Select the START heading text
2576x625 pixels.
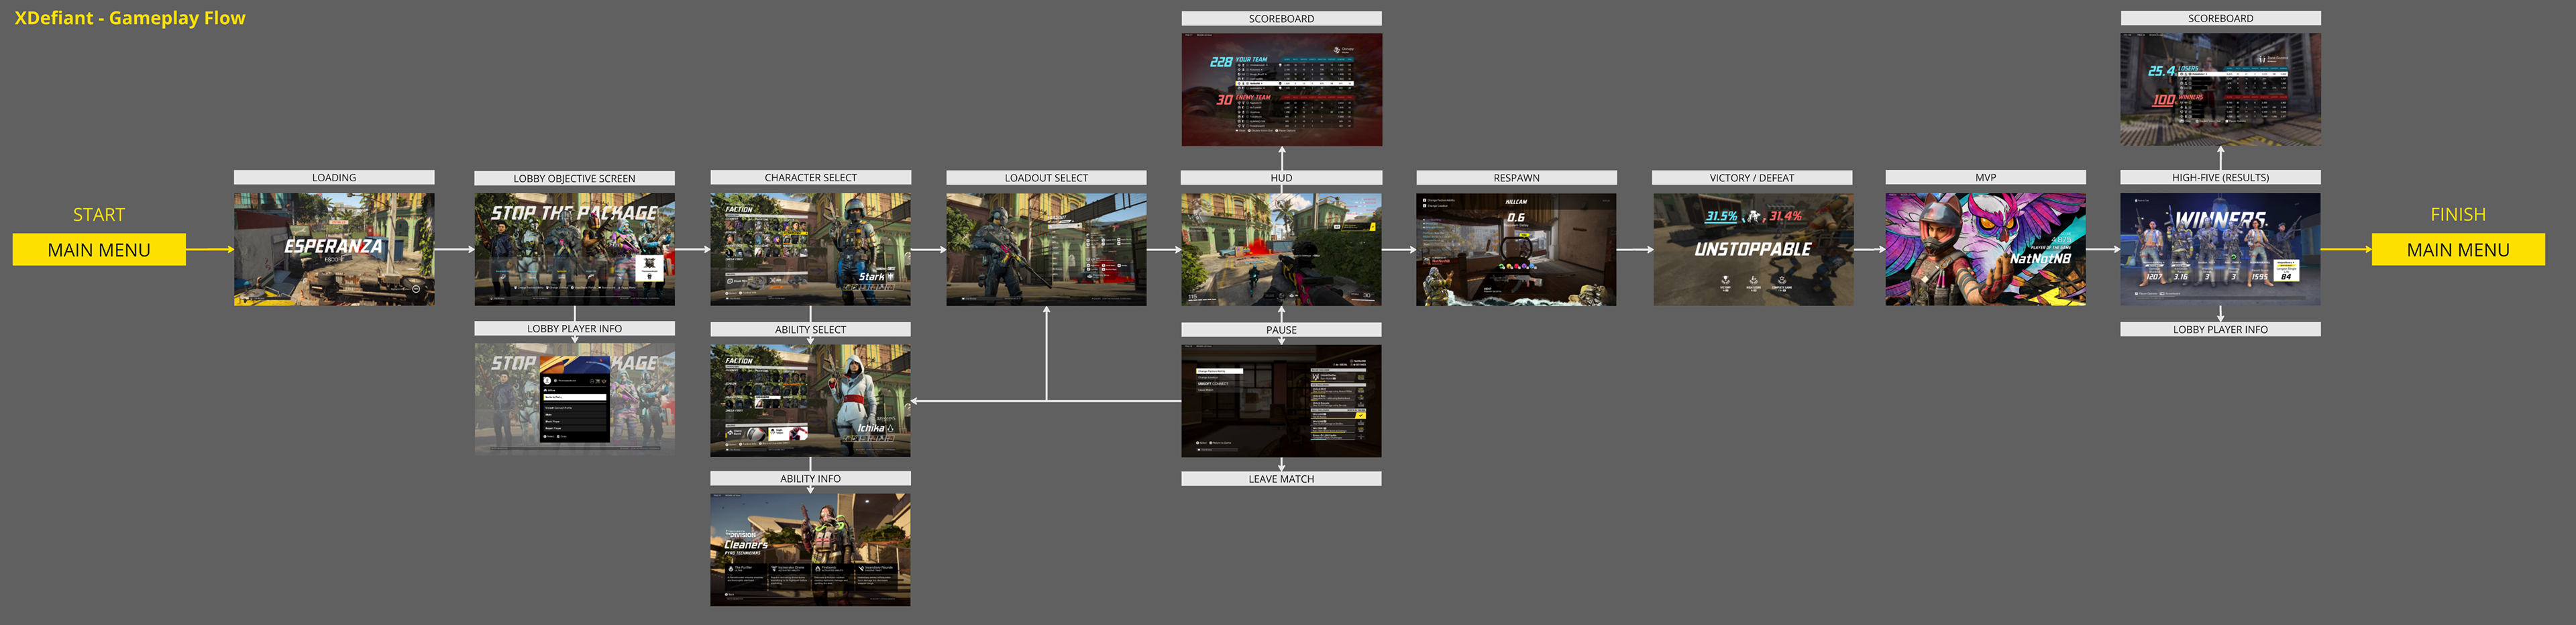click(99, 215)
